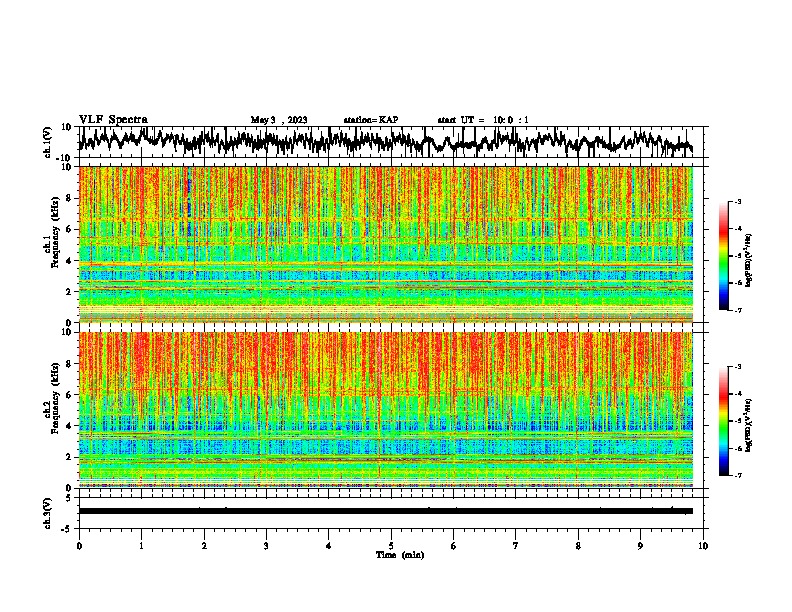Click time axis tick label '6'
The width and height of the screenshot is (792, 612).
(x=454, y=546)
